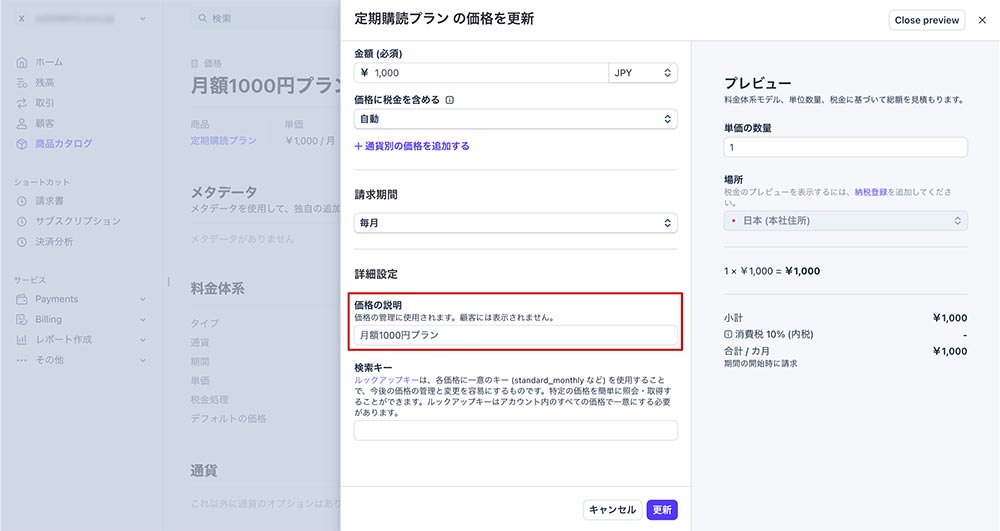The width and height of the screenshot is (1000, 531).
Task: Close the price update panel with X
Action: click(x=982, y=20)
